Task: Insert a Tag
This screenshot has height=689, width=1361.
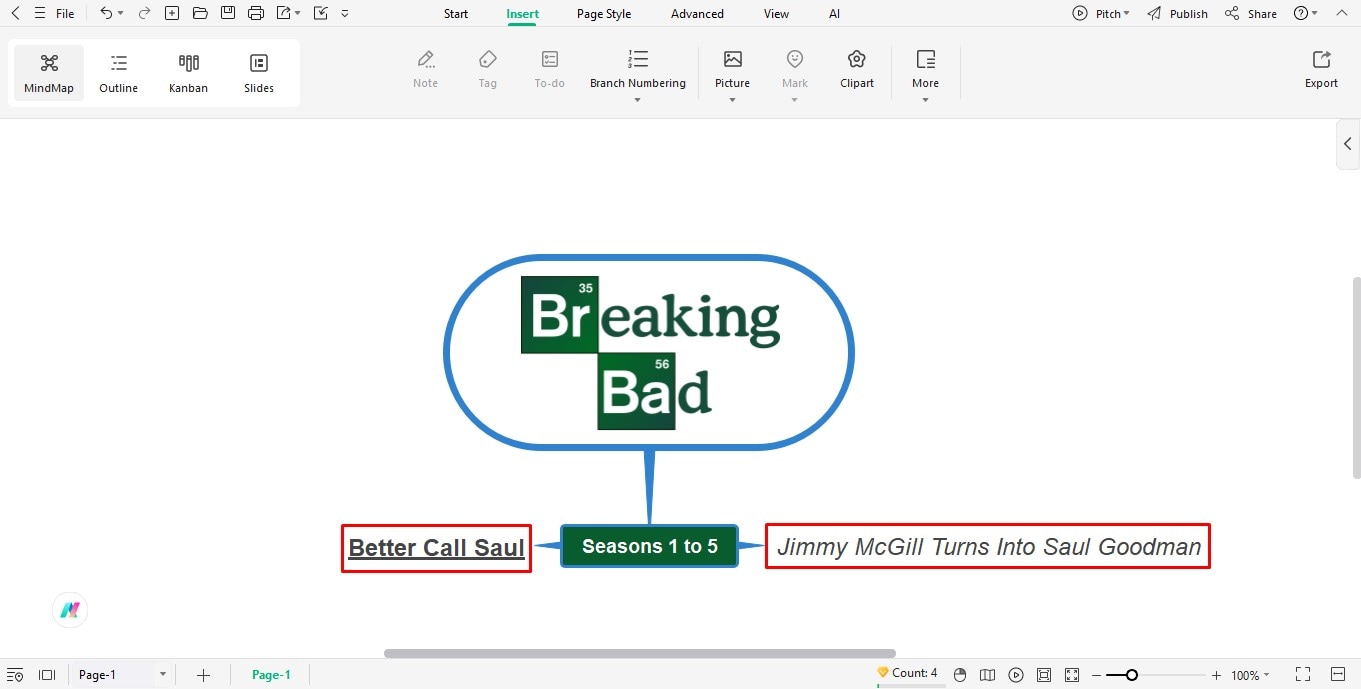Action: click(x=488, y=69)
